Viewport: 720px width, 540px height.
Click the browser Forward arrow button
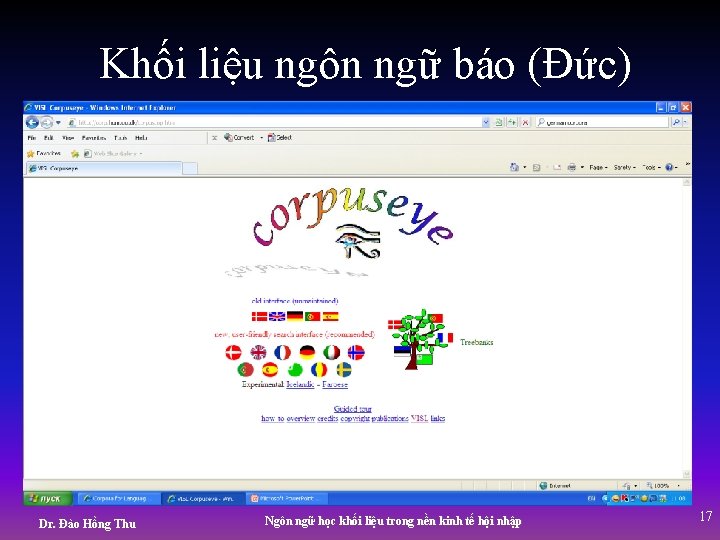point(47,123)
